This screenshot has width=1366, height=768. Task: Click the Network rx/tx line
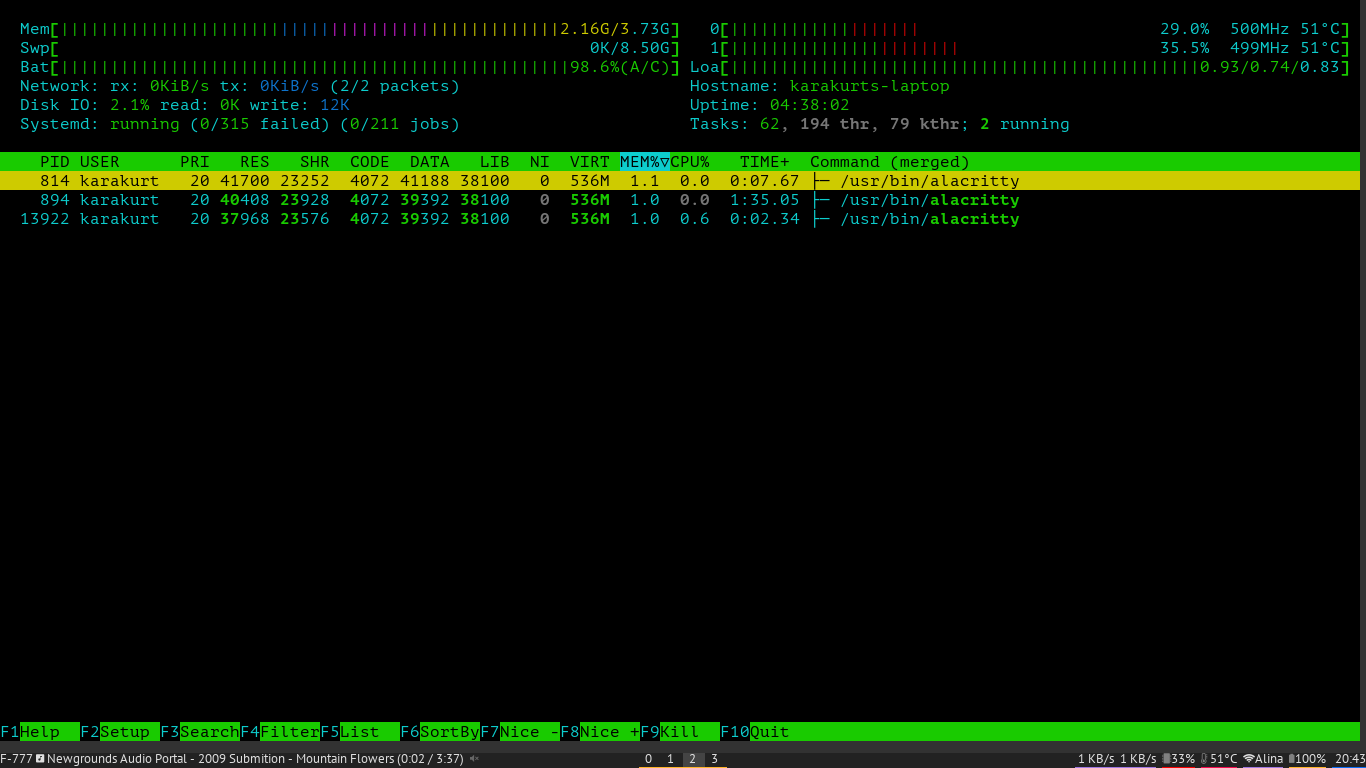[x=240, y=86]
